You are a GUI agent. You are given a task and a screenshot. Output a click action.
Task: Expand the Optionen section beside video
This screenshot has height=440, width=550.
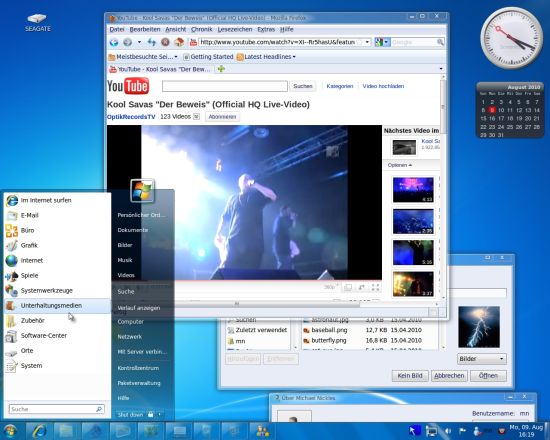pyautogui.click(x=400, y=165)
